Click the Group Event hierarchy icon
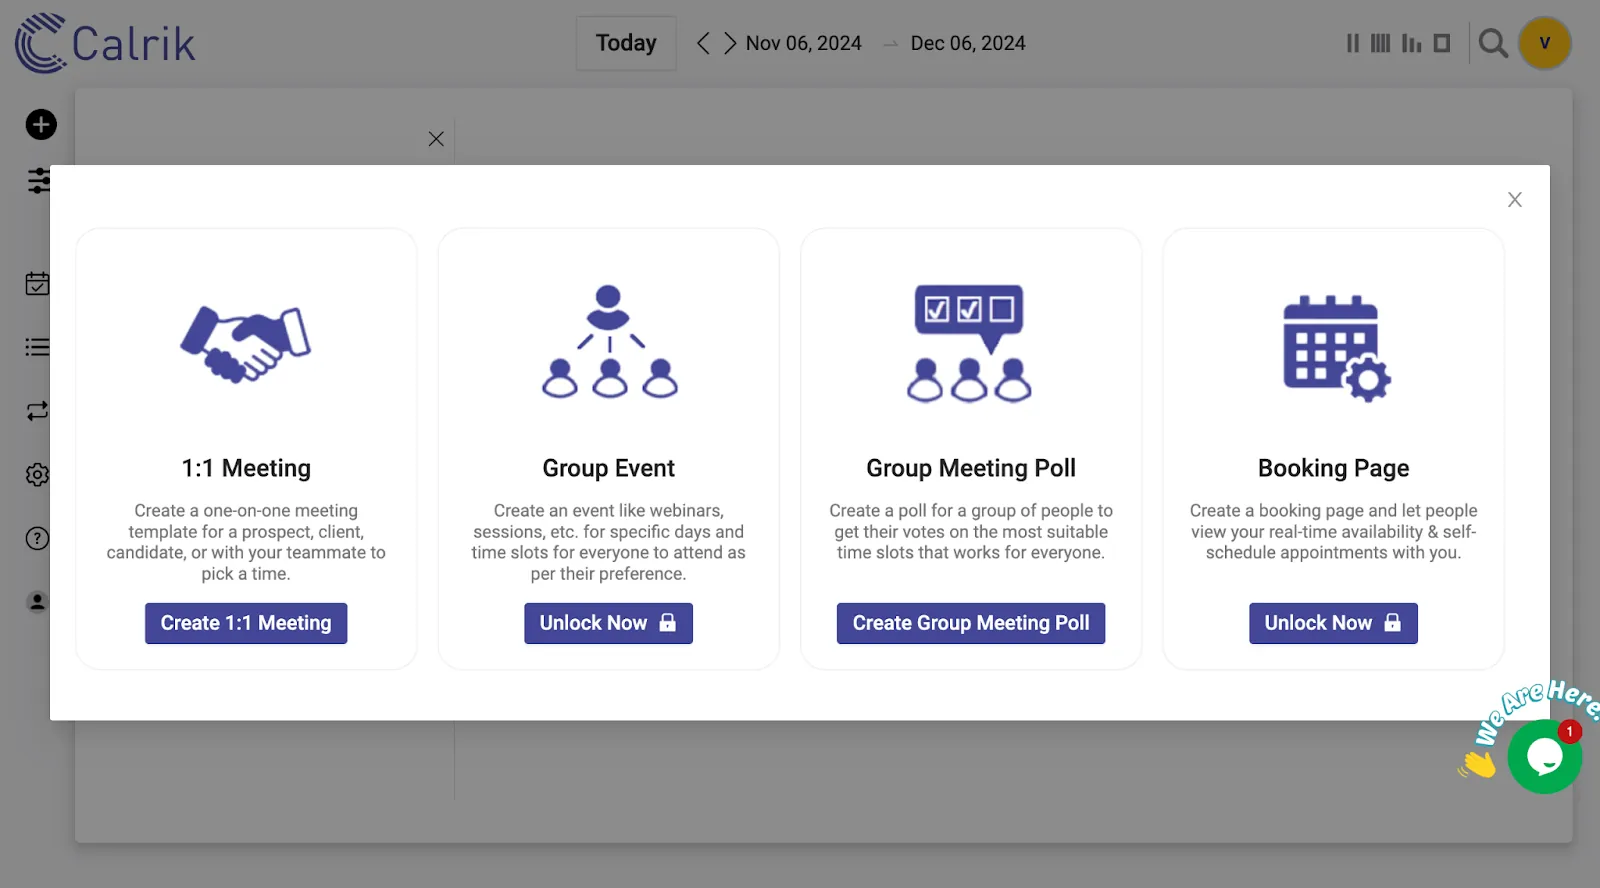Viewport: 1600px width, 888px height. (609, 342)
